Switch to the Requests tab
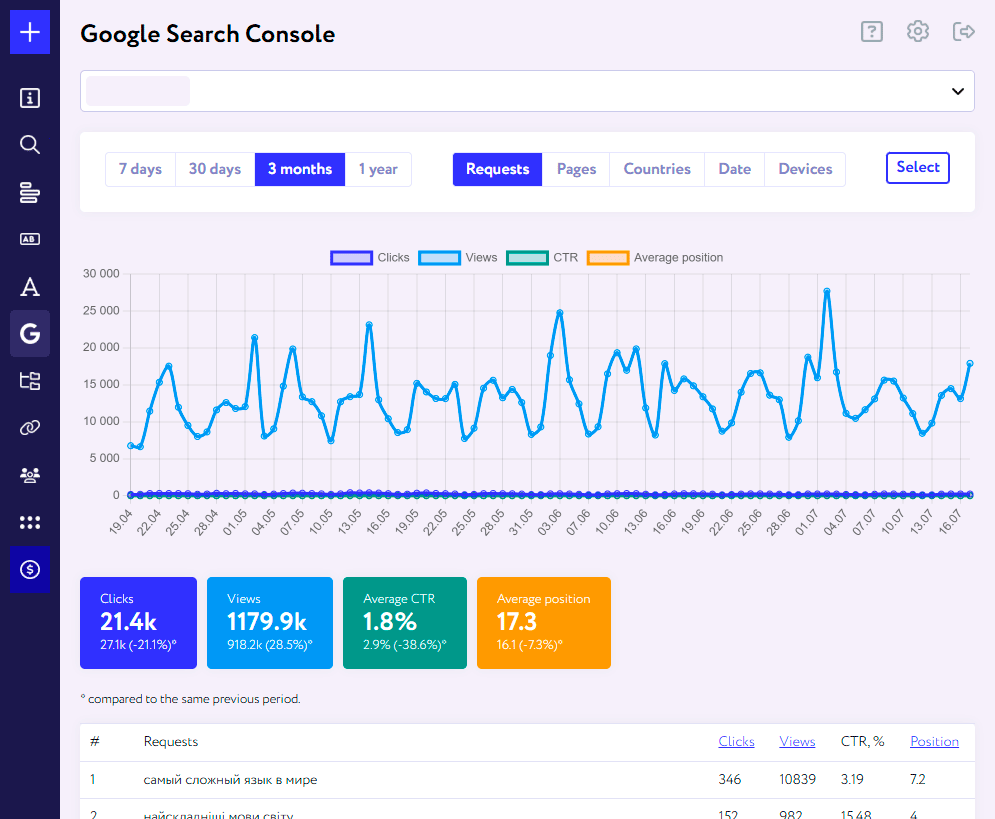Screen dimensions: 995x819 click(498, 169)
